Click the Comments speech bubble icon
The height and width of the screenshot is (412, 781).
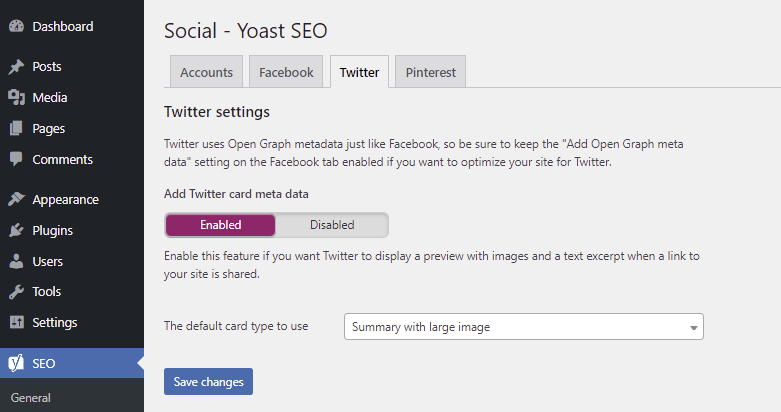pos(16,160)
